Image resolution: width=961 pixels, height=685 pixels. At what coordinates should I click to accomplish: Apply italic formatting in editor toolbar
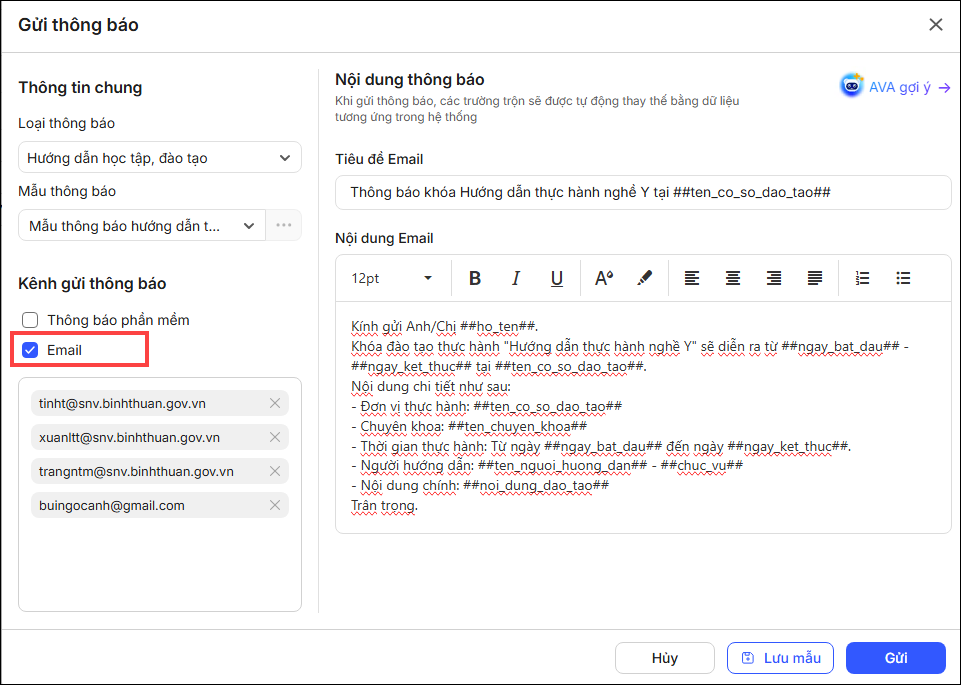coord(516,279)
